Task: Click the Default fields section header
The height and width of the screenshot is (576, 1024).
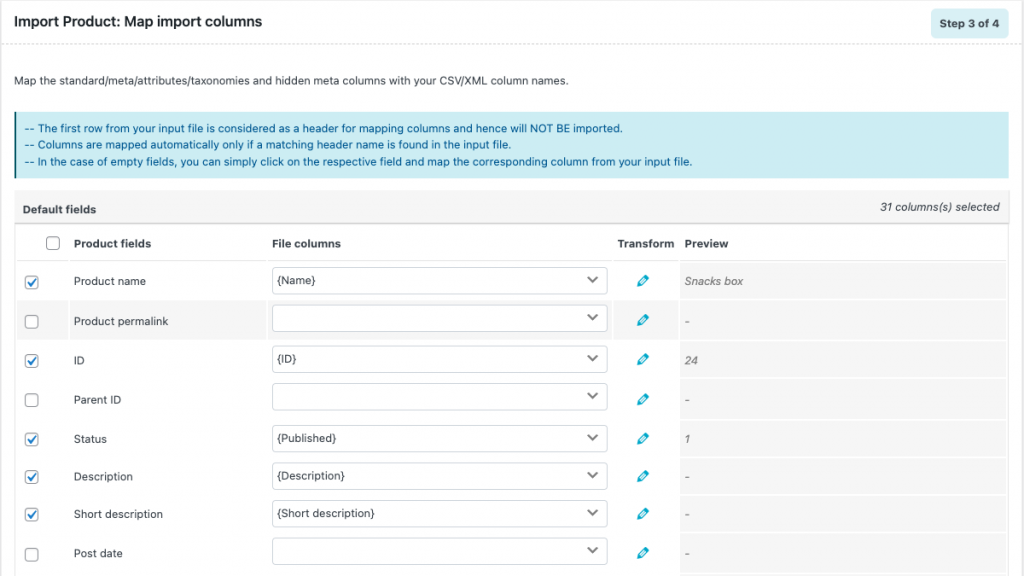Action: click(x=59, y=210)
